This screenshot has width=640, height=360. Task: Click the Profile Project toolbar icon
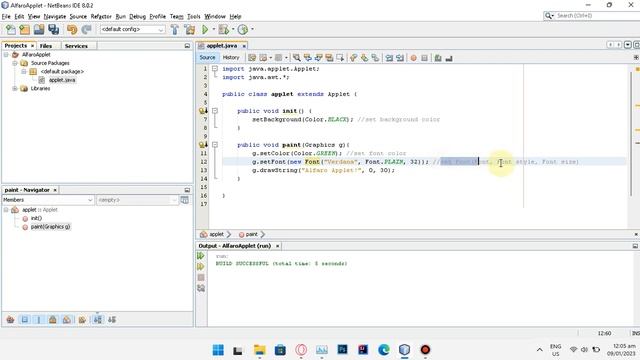pos(243,29)
